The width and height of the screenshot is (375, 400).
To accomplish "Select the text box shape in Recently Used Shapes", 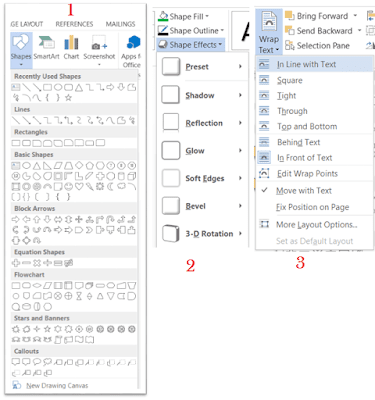I will 16,87.
